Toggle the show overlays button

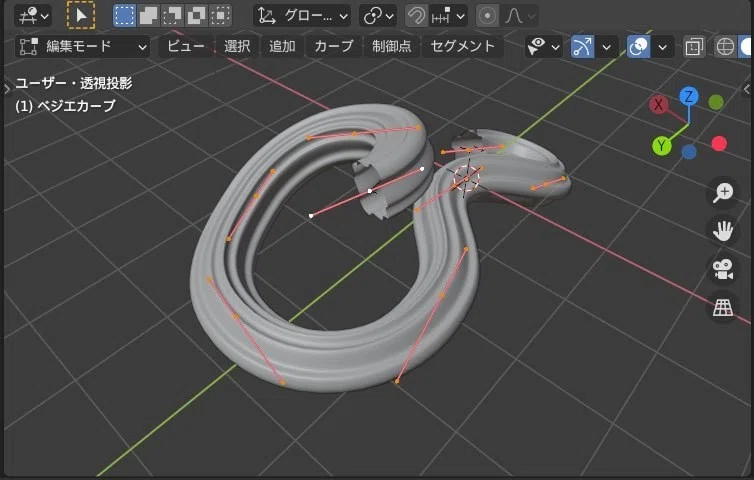click(x=639, y=47)
